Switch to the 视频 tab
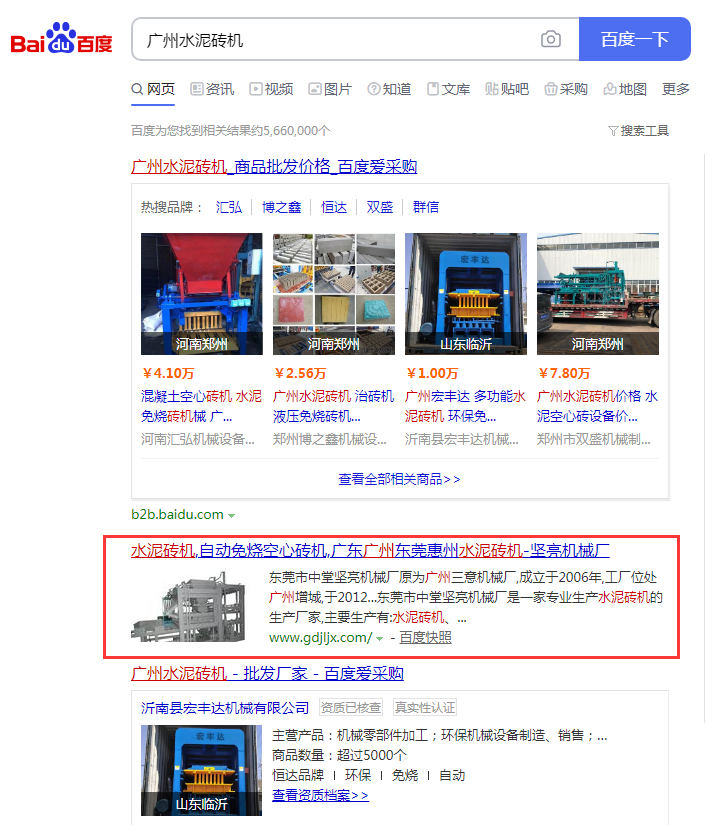 point(271,89)
